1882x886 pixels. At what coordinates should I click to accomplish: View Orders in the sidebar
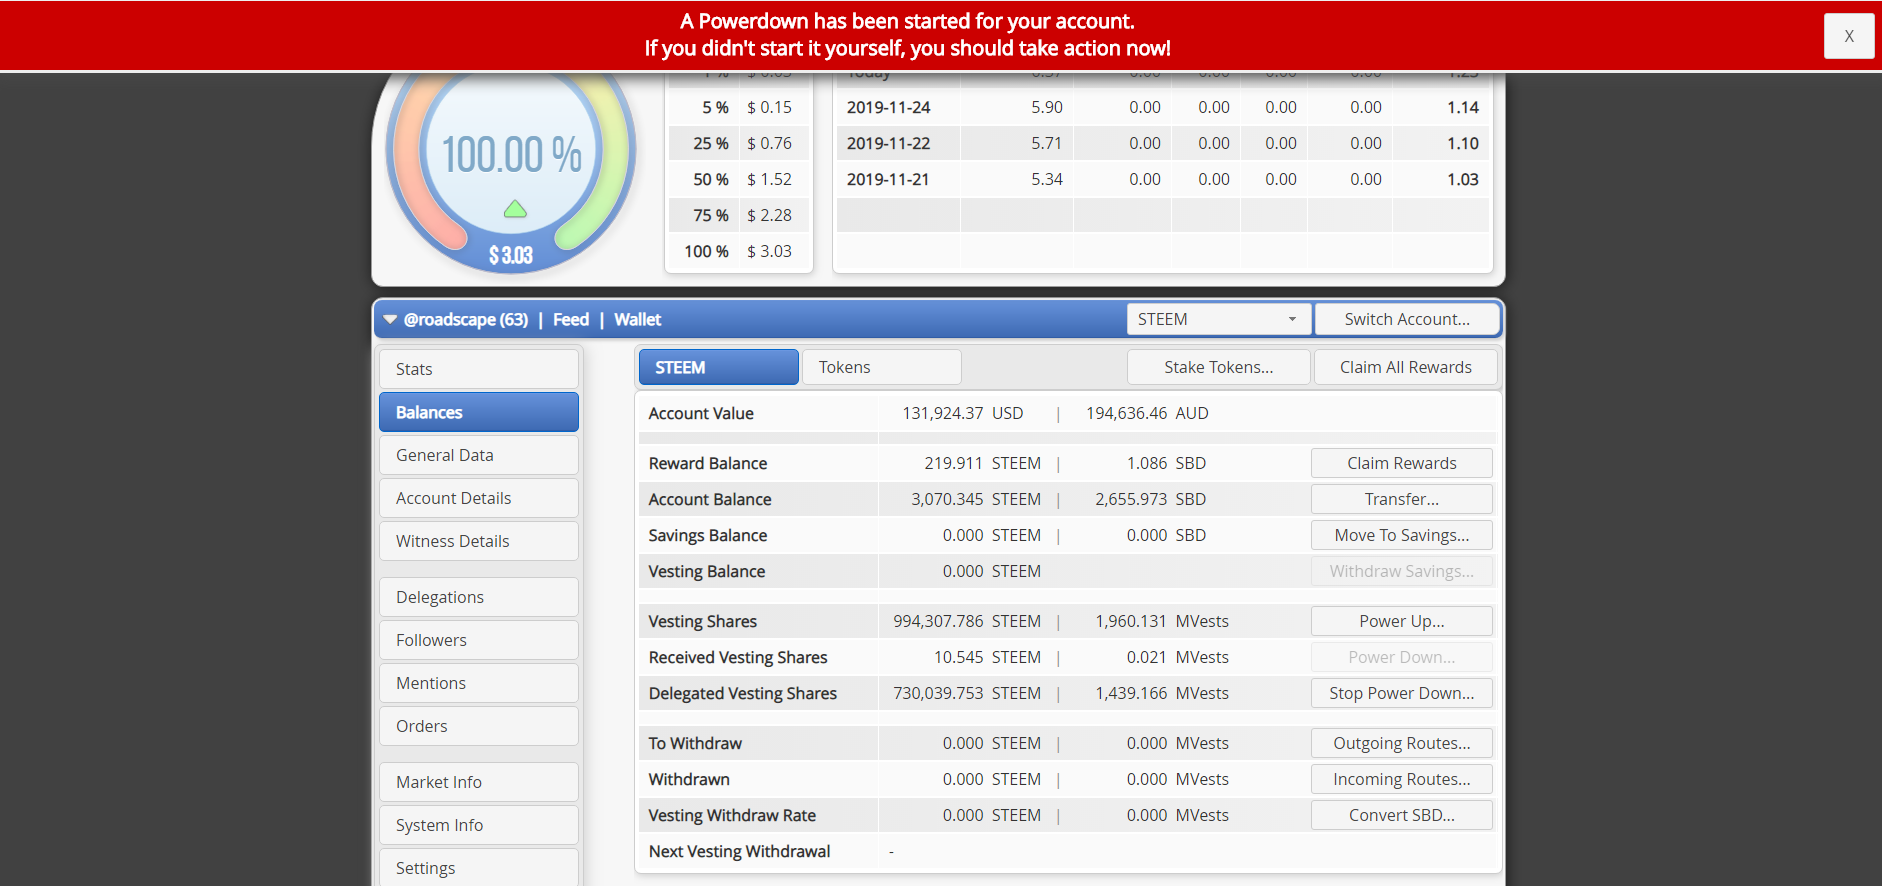tap(479, 726)
